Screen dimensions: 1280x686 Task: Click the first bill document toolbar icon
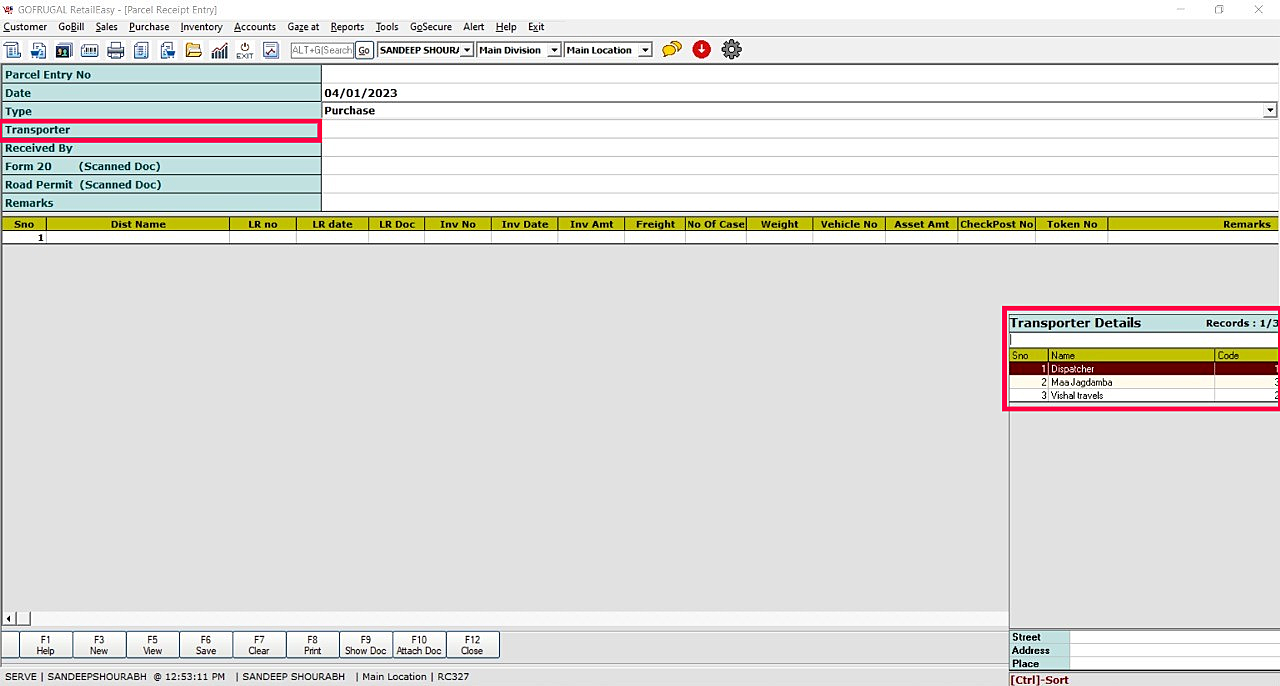click(x=12, y=50)
